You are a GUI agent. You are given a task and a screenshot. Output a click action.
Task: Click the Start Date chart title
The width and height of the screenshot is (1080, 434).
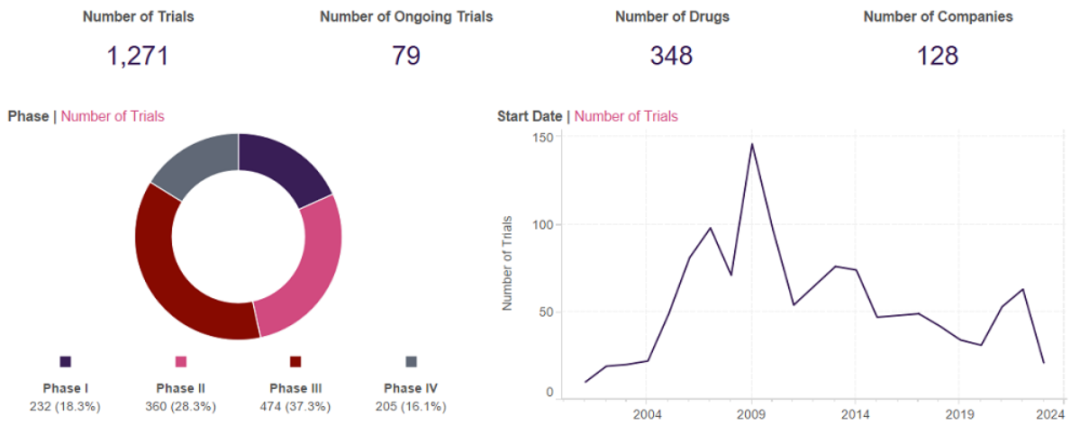pyautogui.click(x=529, y=116)
